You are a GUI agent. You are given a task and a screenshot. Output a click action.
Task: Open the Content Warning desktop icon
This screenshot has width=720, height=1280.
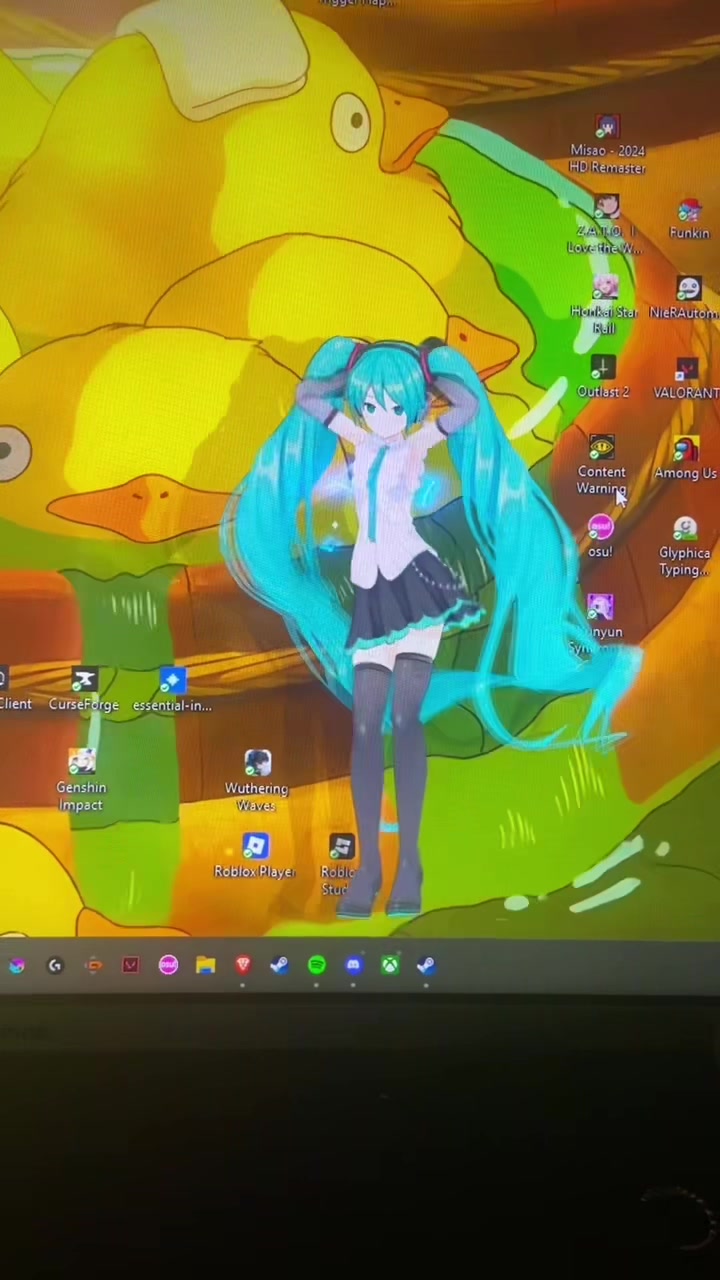(x=601, y=466)
